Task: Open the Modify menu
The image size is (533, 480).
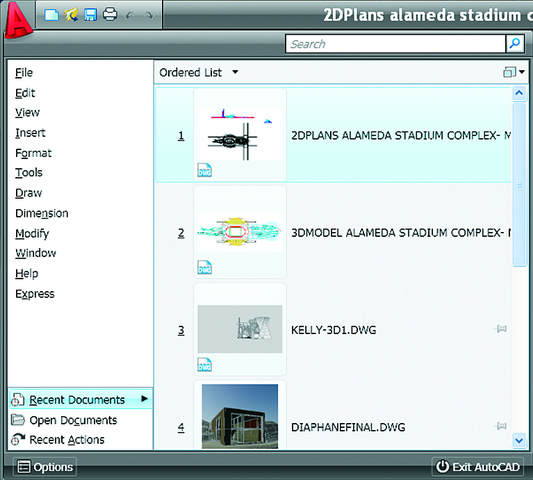Action: pos(32,234)
